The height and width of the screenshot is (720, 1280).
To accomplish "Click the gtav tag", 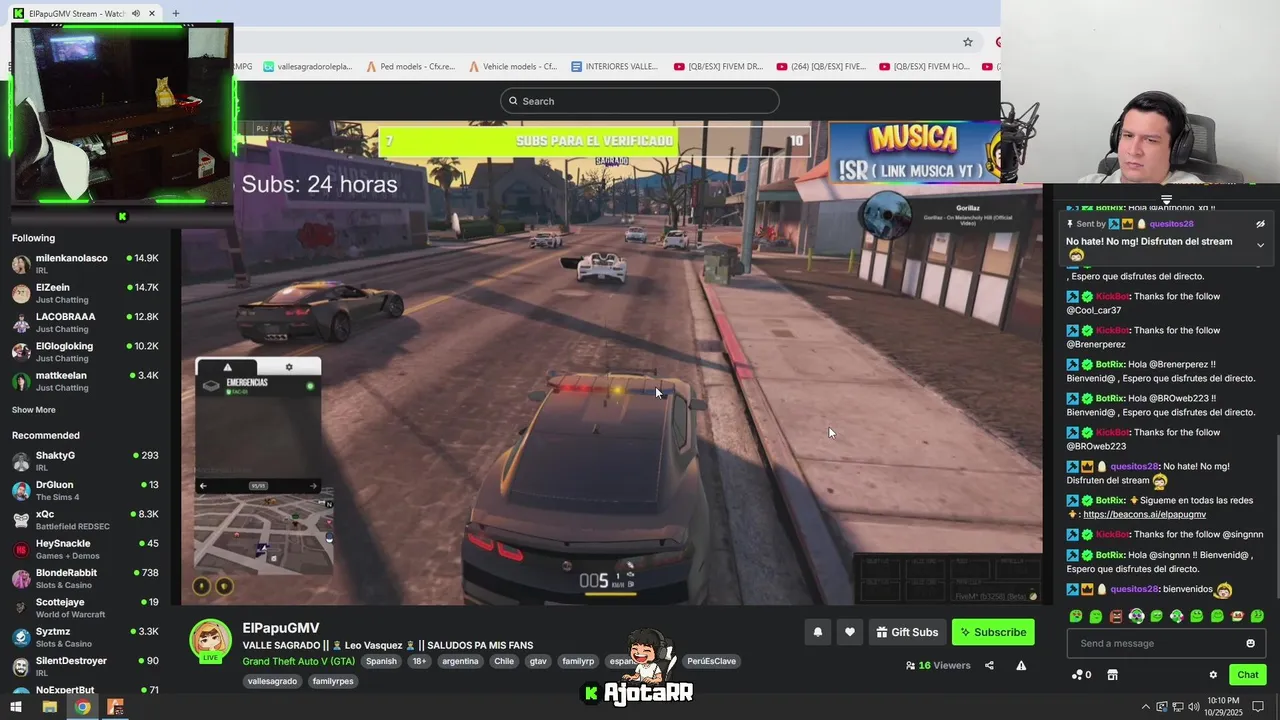I will (538, 661).
